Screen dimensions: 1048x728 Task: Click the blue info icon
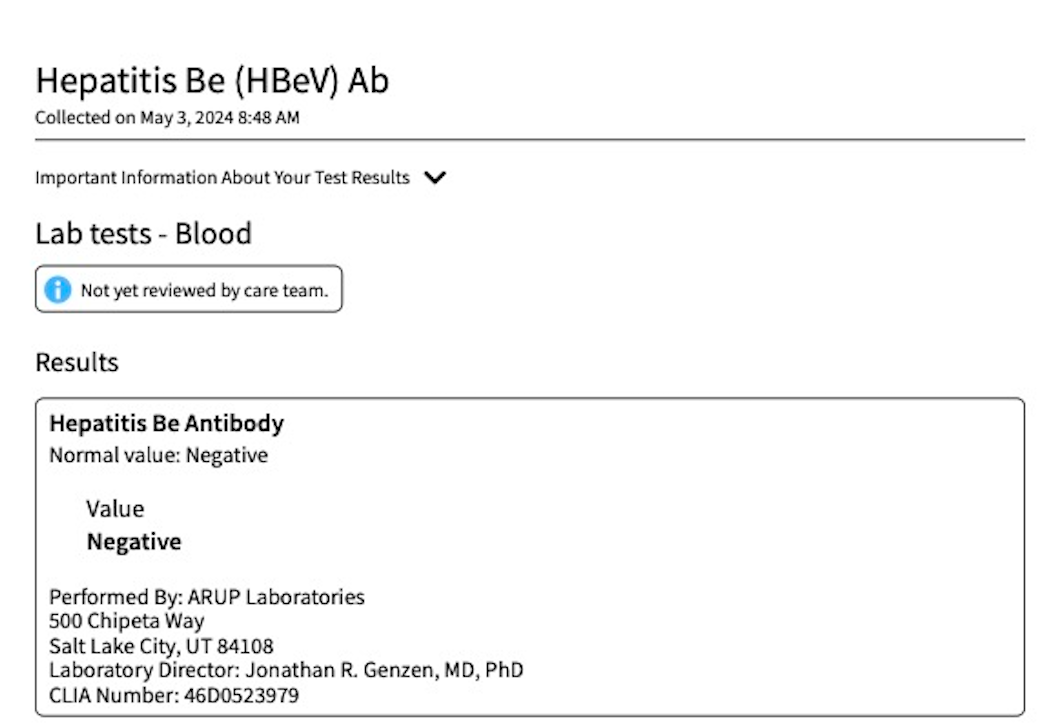57,289
